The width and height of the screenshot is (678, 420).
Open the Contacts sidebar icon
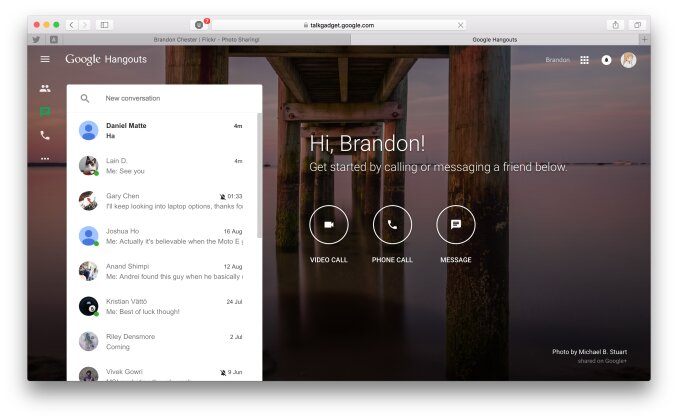[45, 89]
